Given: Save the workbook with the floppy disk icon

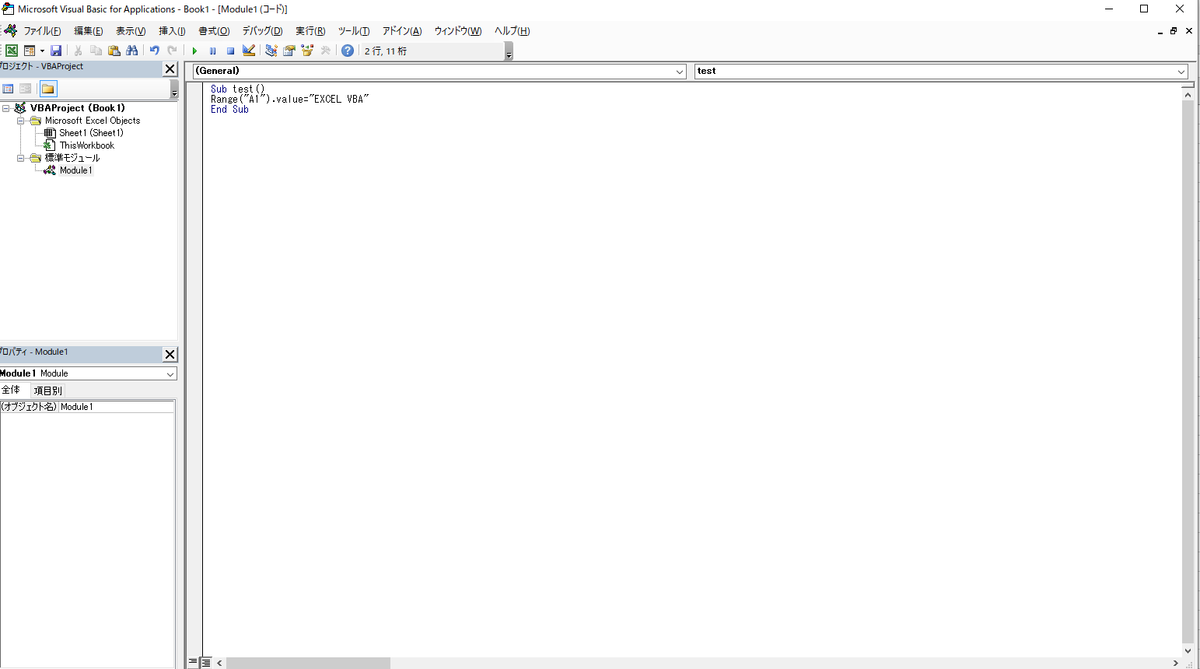Looking at the screenshot, I should (56, 51).
